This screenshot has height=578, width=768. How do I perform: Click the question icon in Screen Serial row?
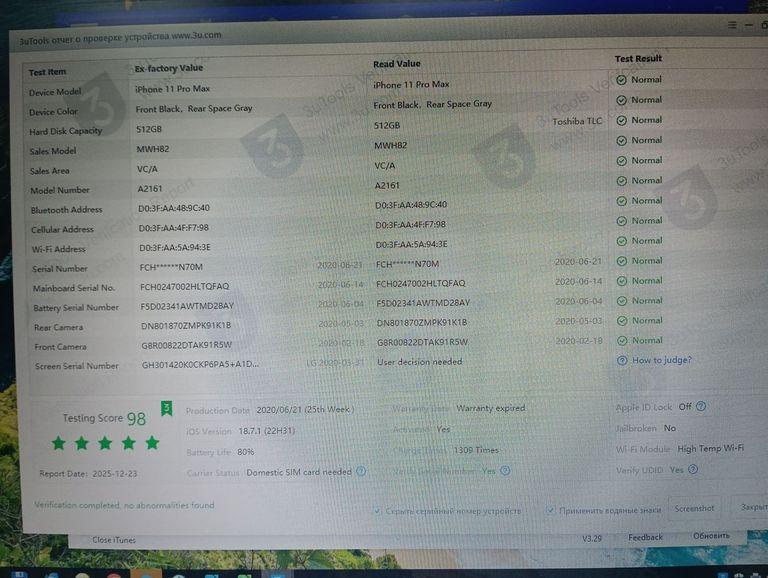coord(621,361)
